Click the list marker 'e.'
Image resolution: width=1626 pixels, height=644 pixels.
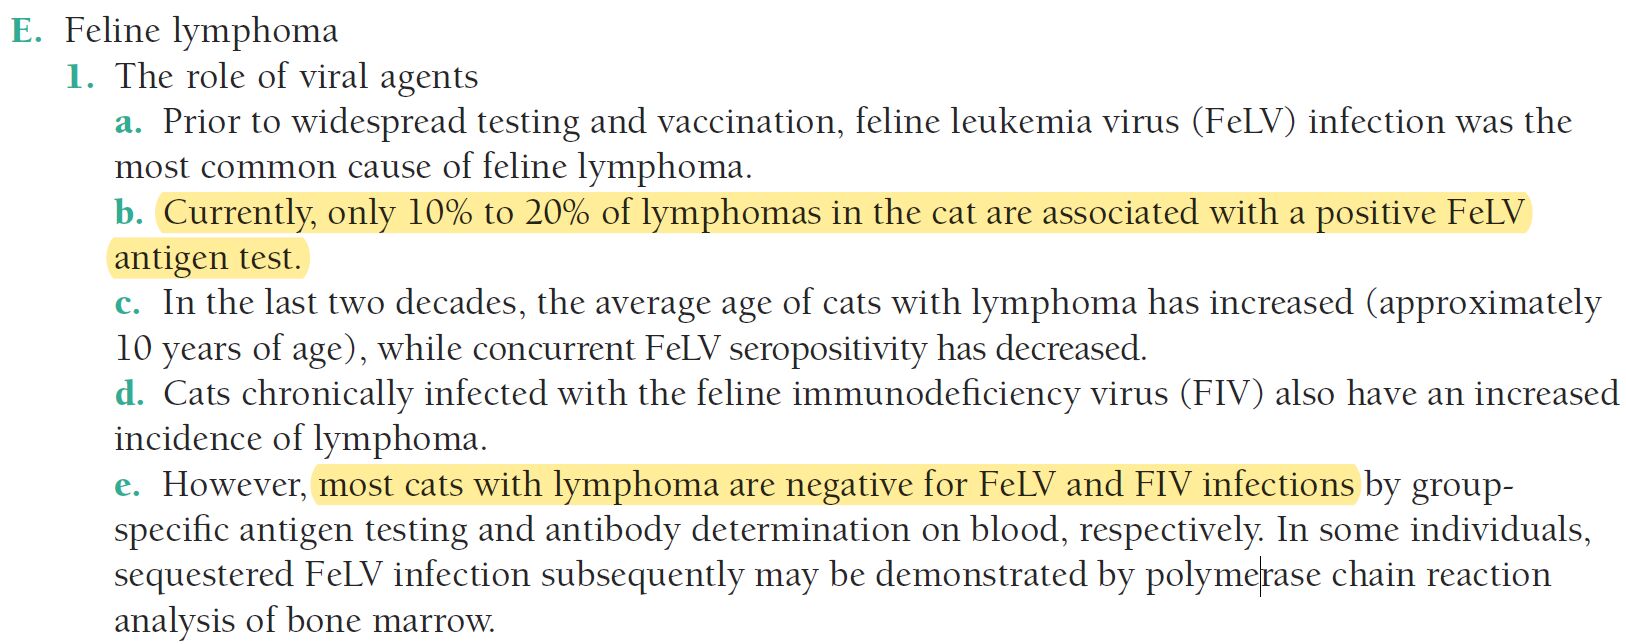point(128,485)
